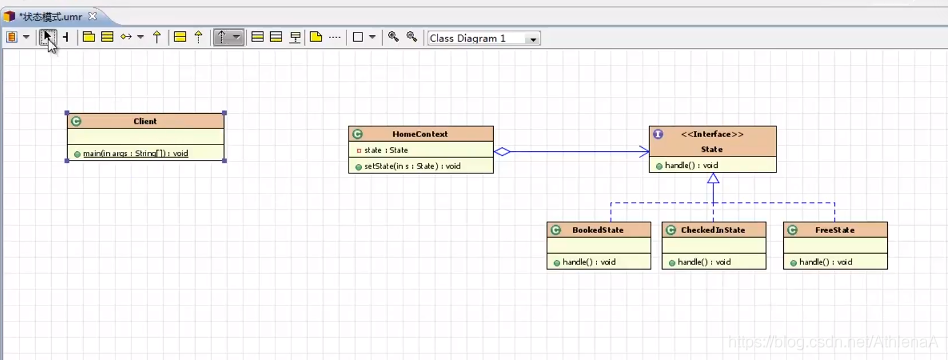The image size is (948, 360).
Task: Expand the association tool dropdown arrow
Action: coord(140,38)
